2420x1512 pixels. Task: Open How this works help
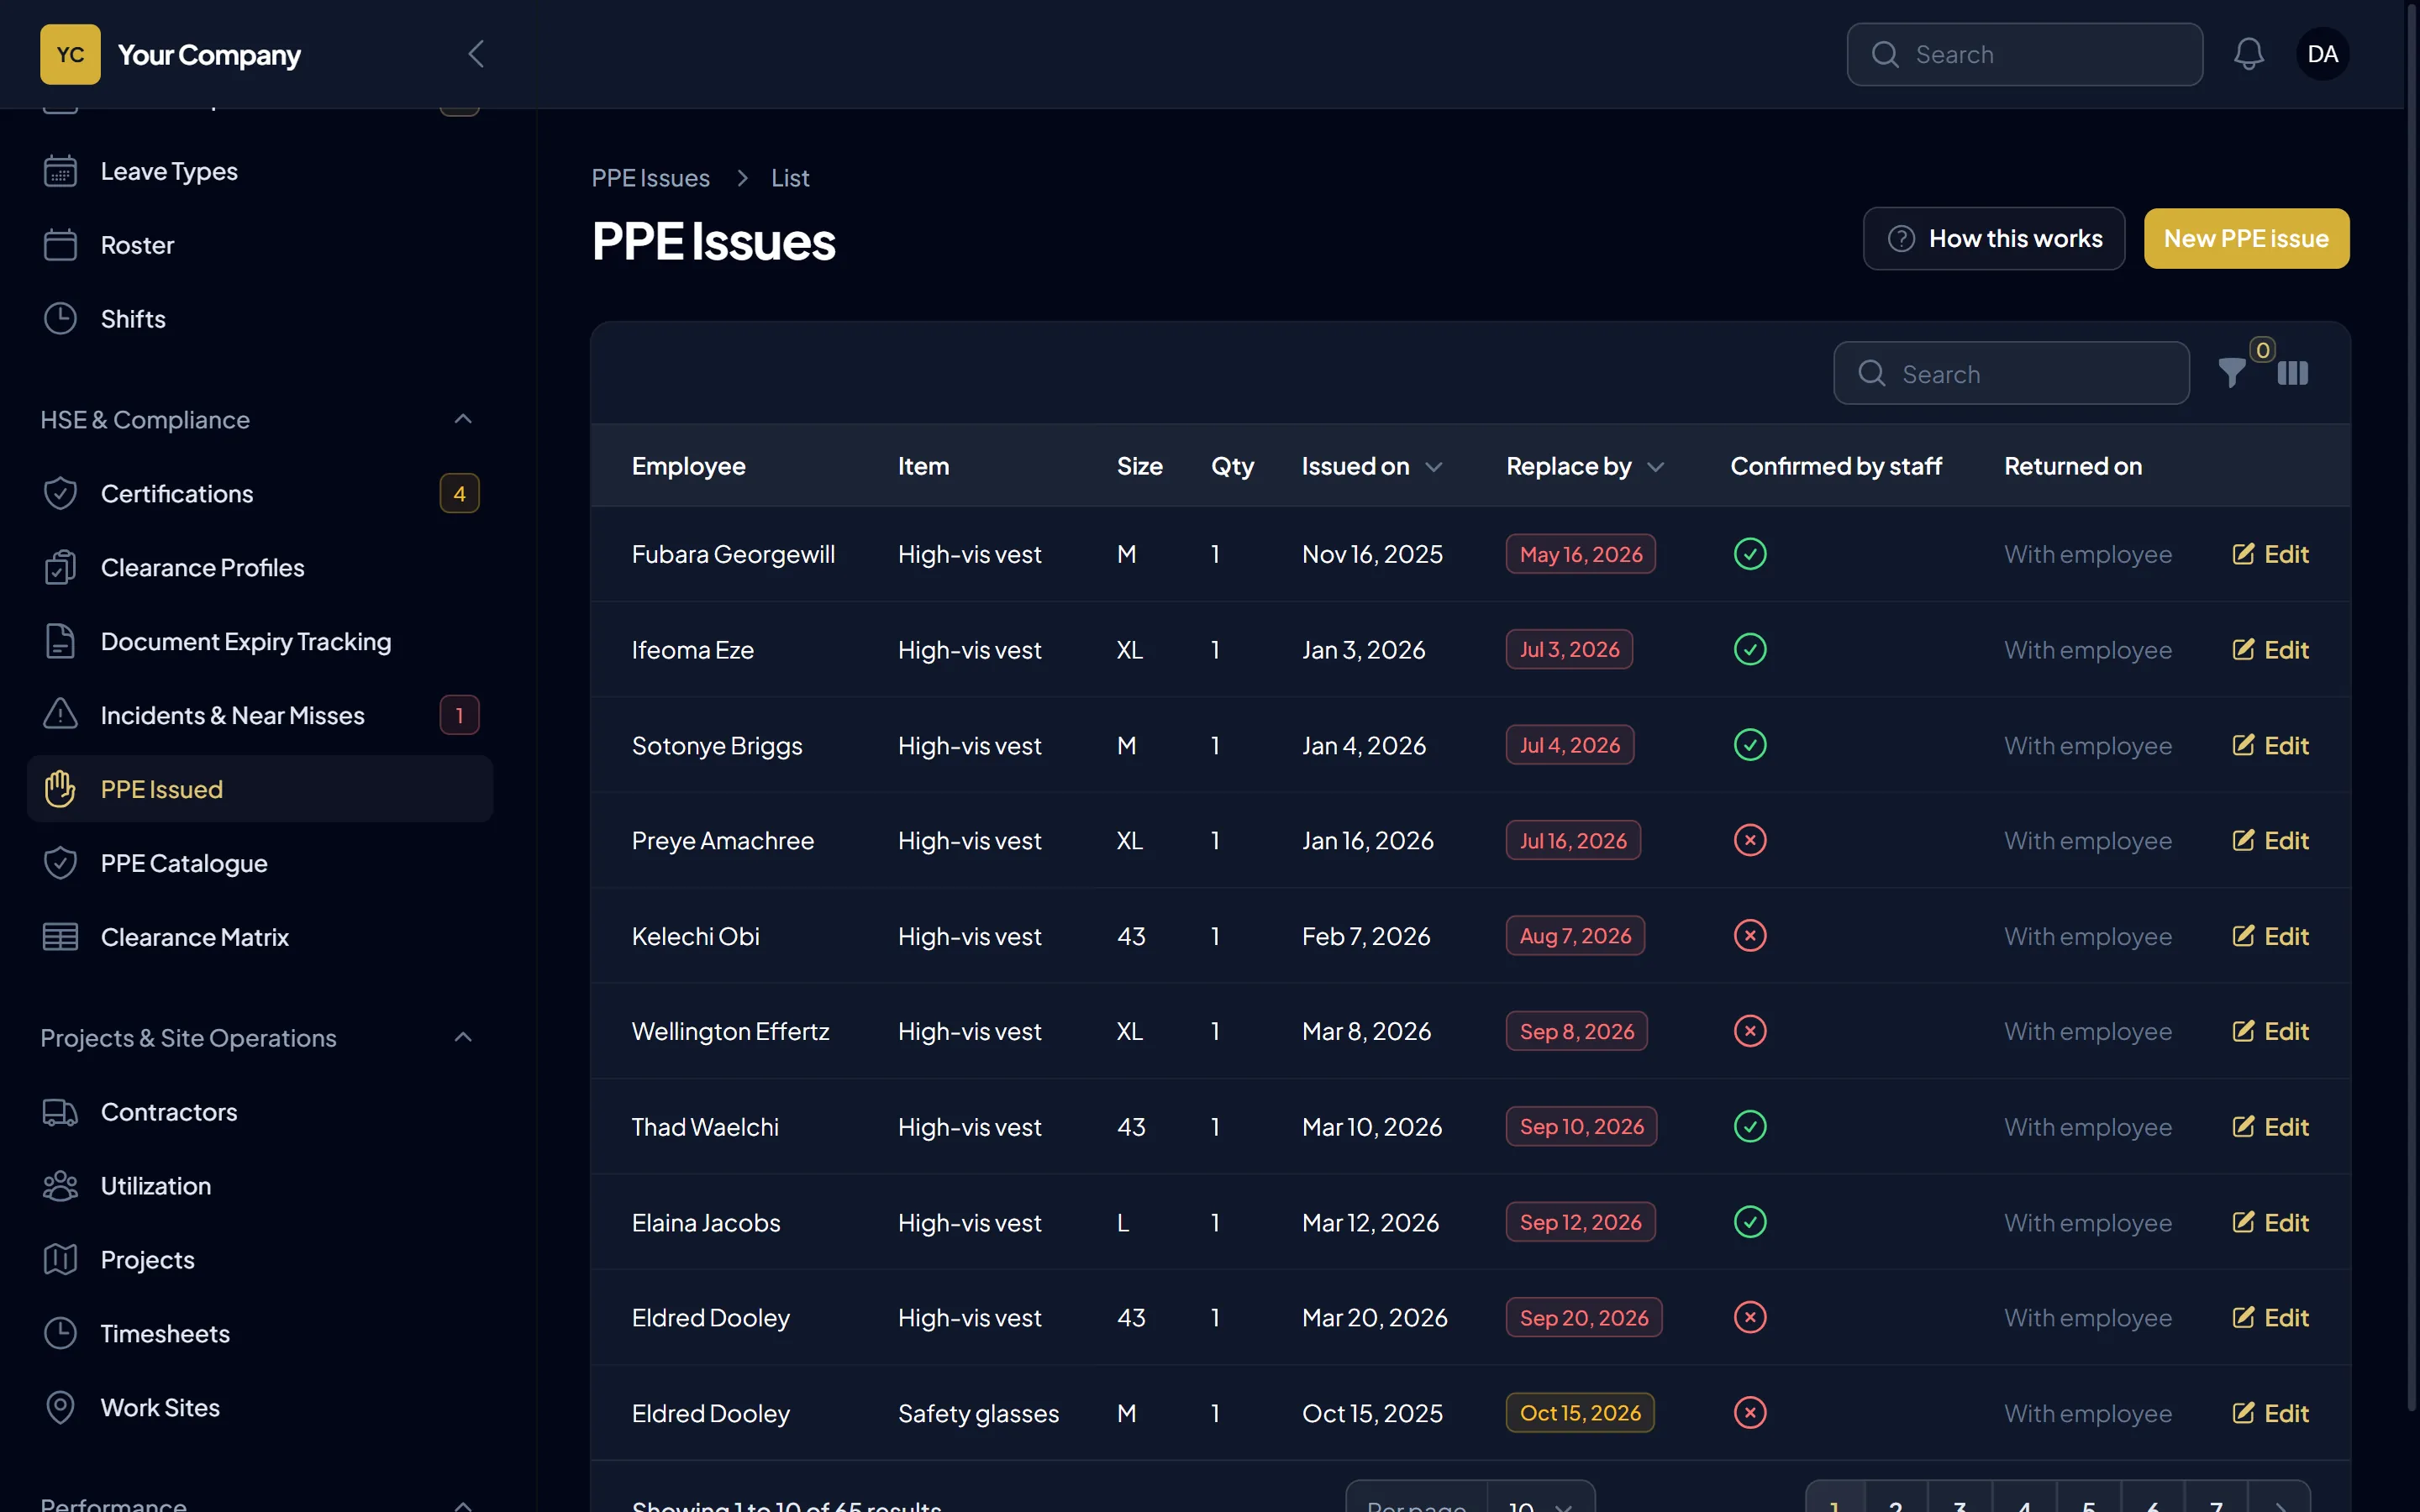(x=1993, y=238)
